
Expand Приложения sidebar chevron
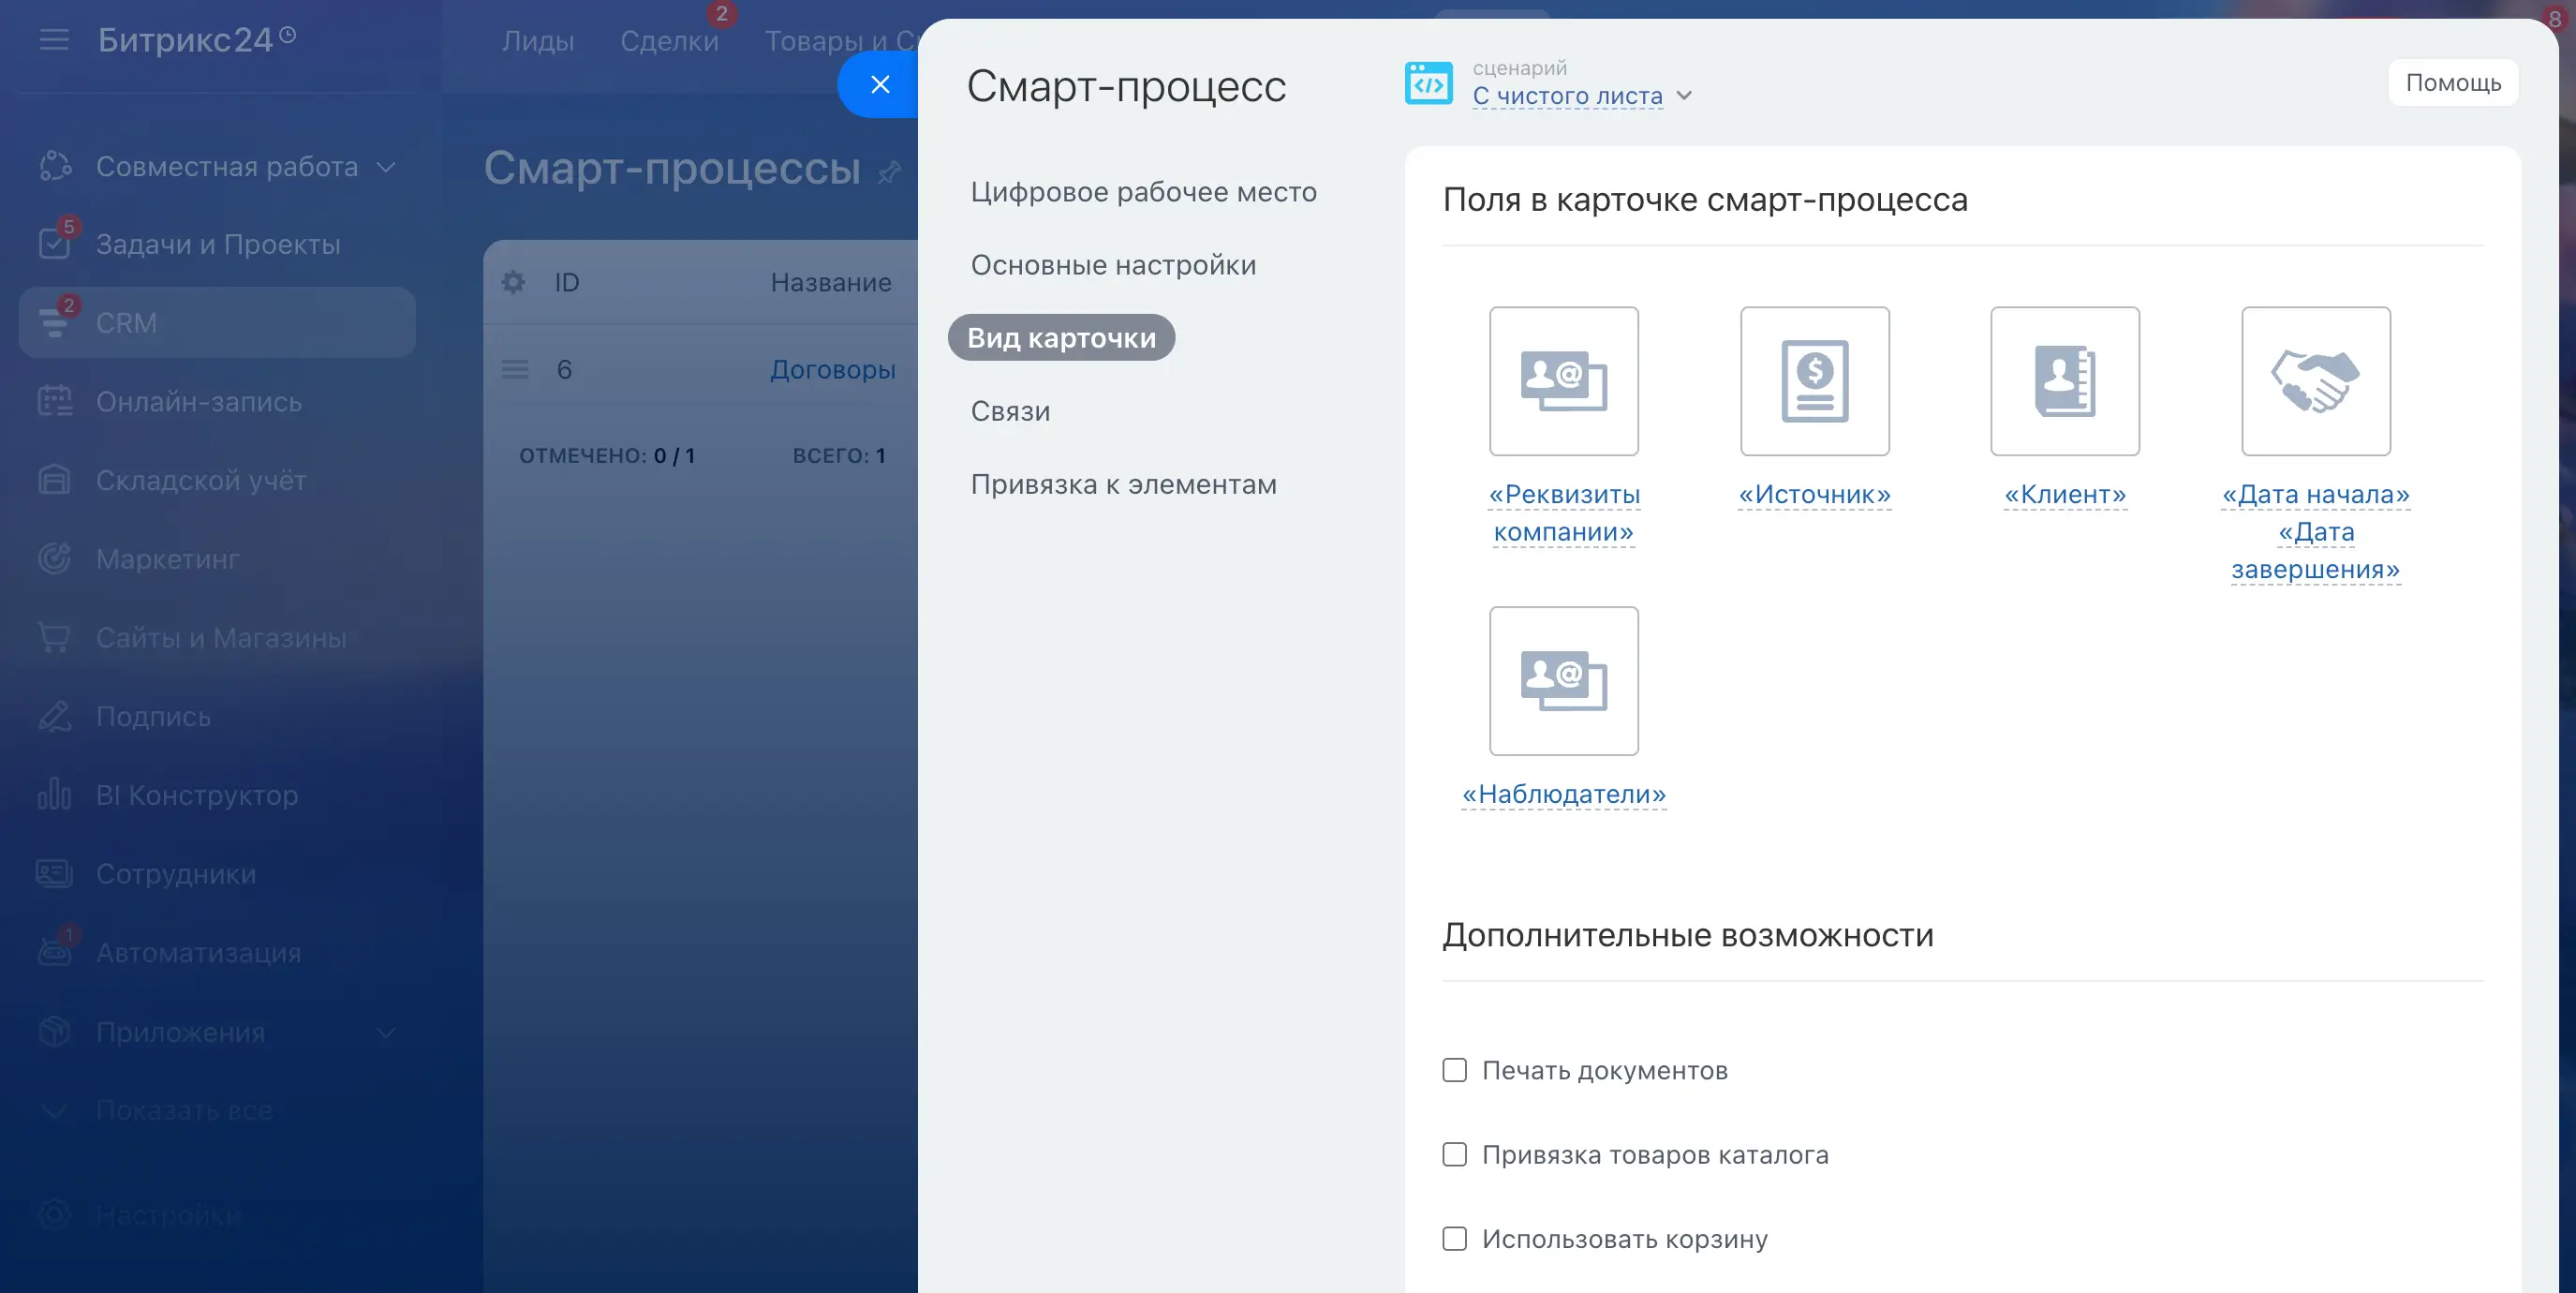click(386, 1032)
